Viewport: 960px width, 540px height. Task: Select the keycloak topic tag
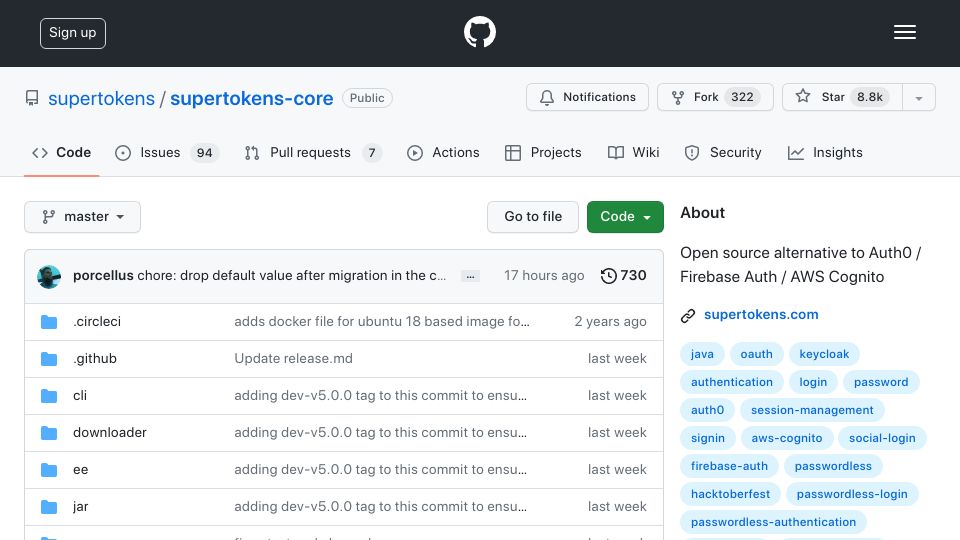click(x=824, y=354)
